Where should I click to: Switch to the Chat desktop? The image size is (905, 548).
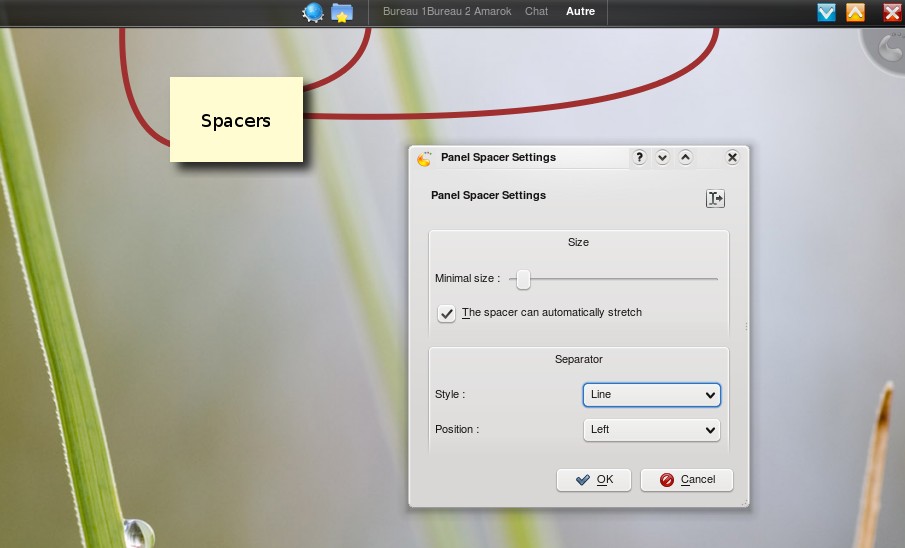point(536,12)
